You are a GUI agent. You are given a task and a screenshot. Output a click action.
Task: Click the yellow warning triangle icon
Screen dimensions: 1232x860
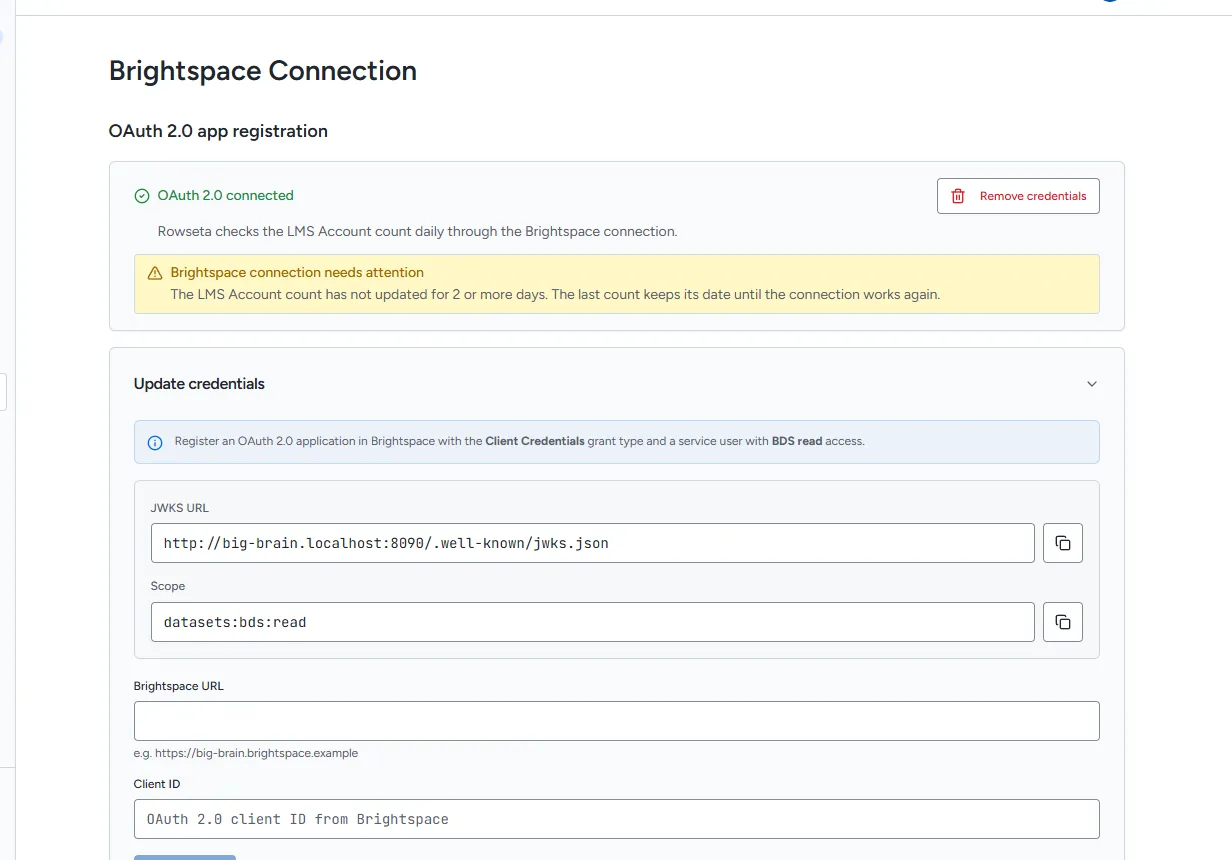155,273
